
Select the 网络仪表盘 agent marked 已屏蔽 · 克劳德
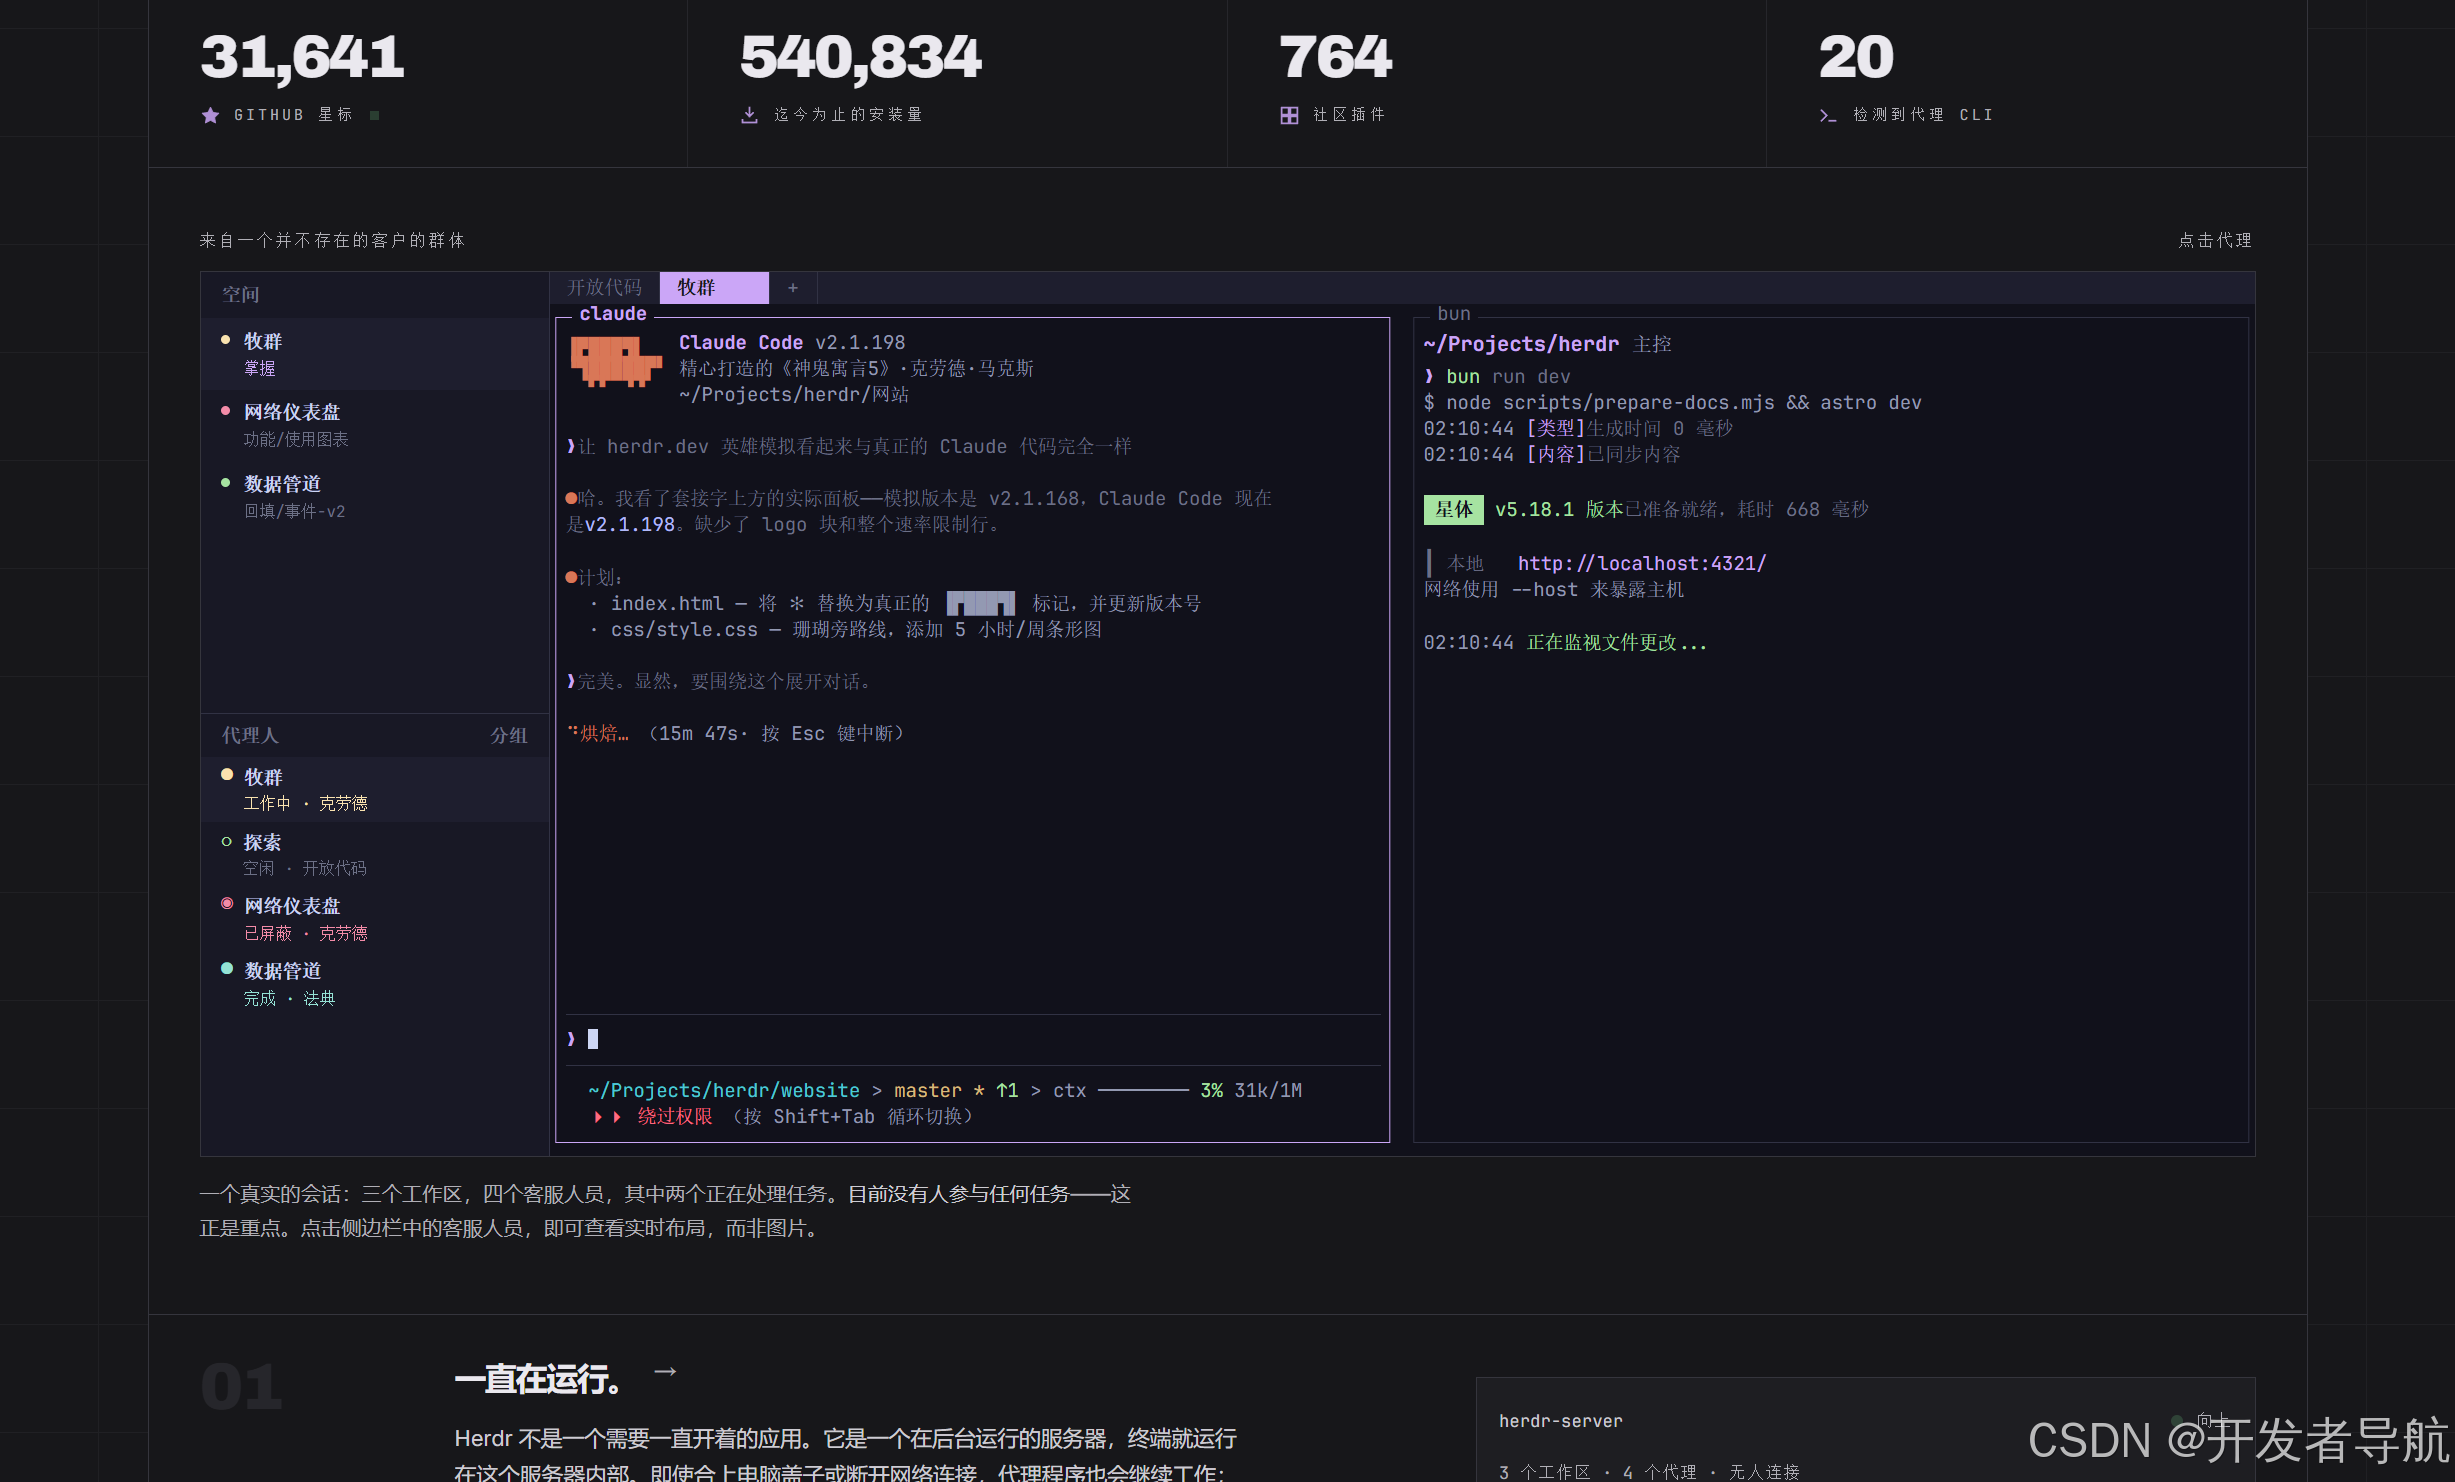point(375,919)
